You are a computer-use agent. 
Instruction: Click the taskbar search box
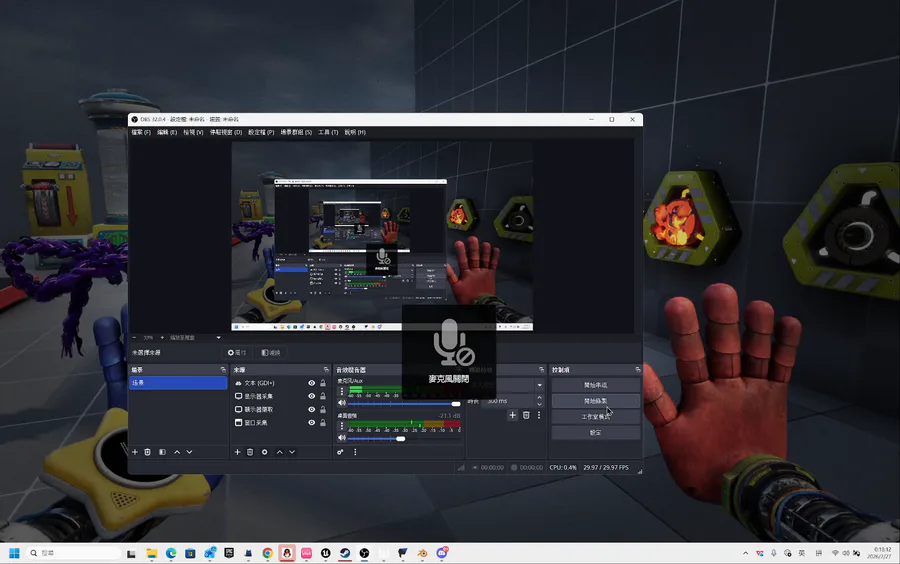click(x=74, y=553)
